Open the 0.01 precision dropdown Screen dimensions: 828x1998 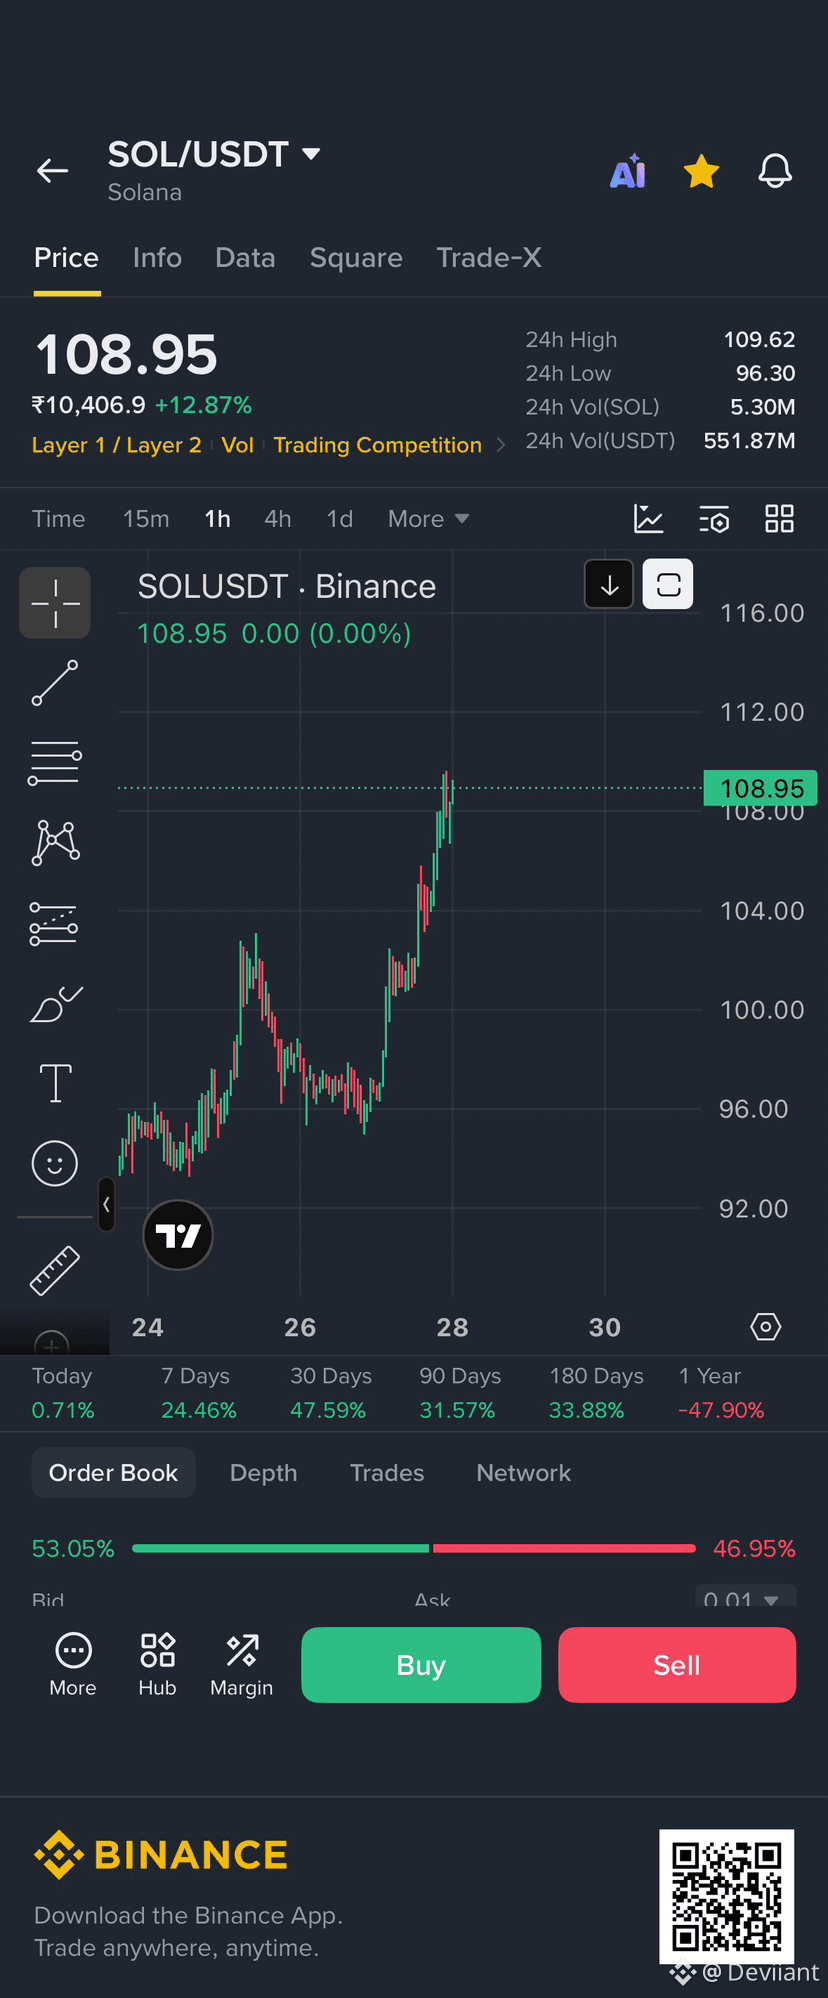tap(745, 1597)
